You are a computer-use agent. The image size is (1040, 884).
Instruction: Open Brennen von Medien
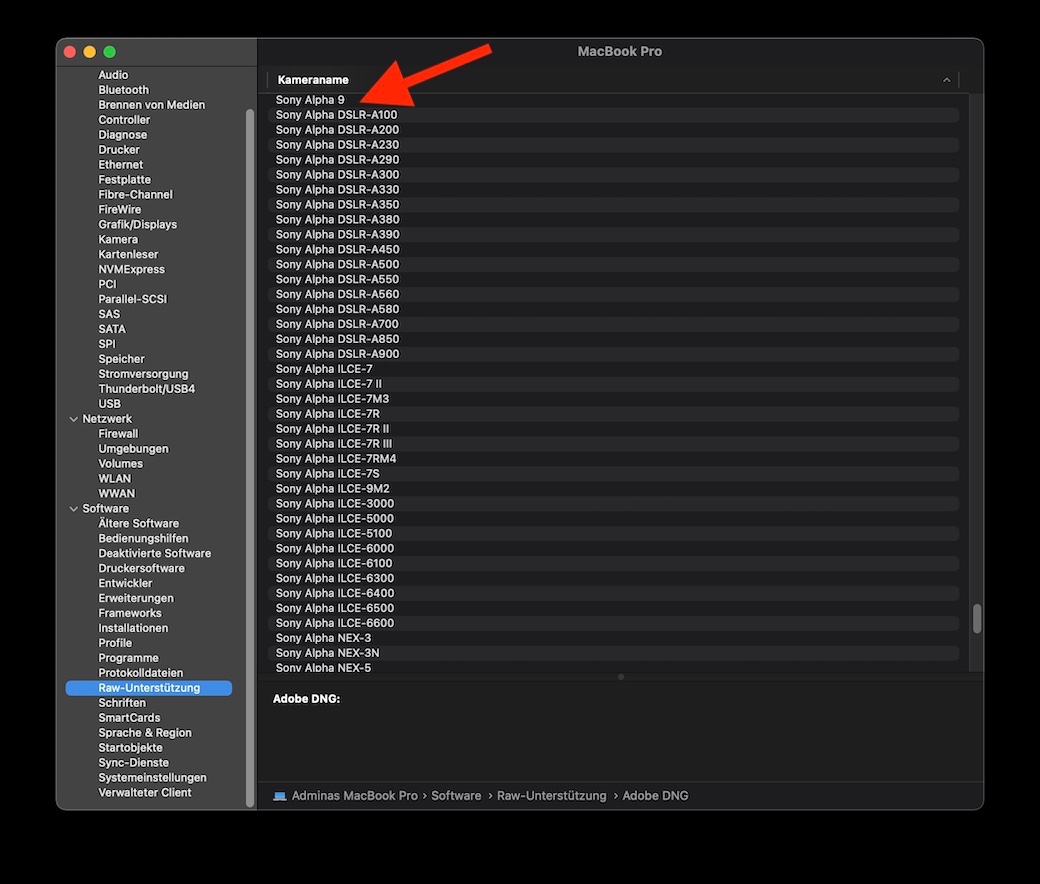pyautogui.click(x=151, y=105)
